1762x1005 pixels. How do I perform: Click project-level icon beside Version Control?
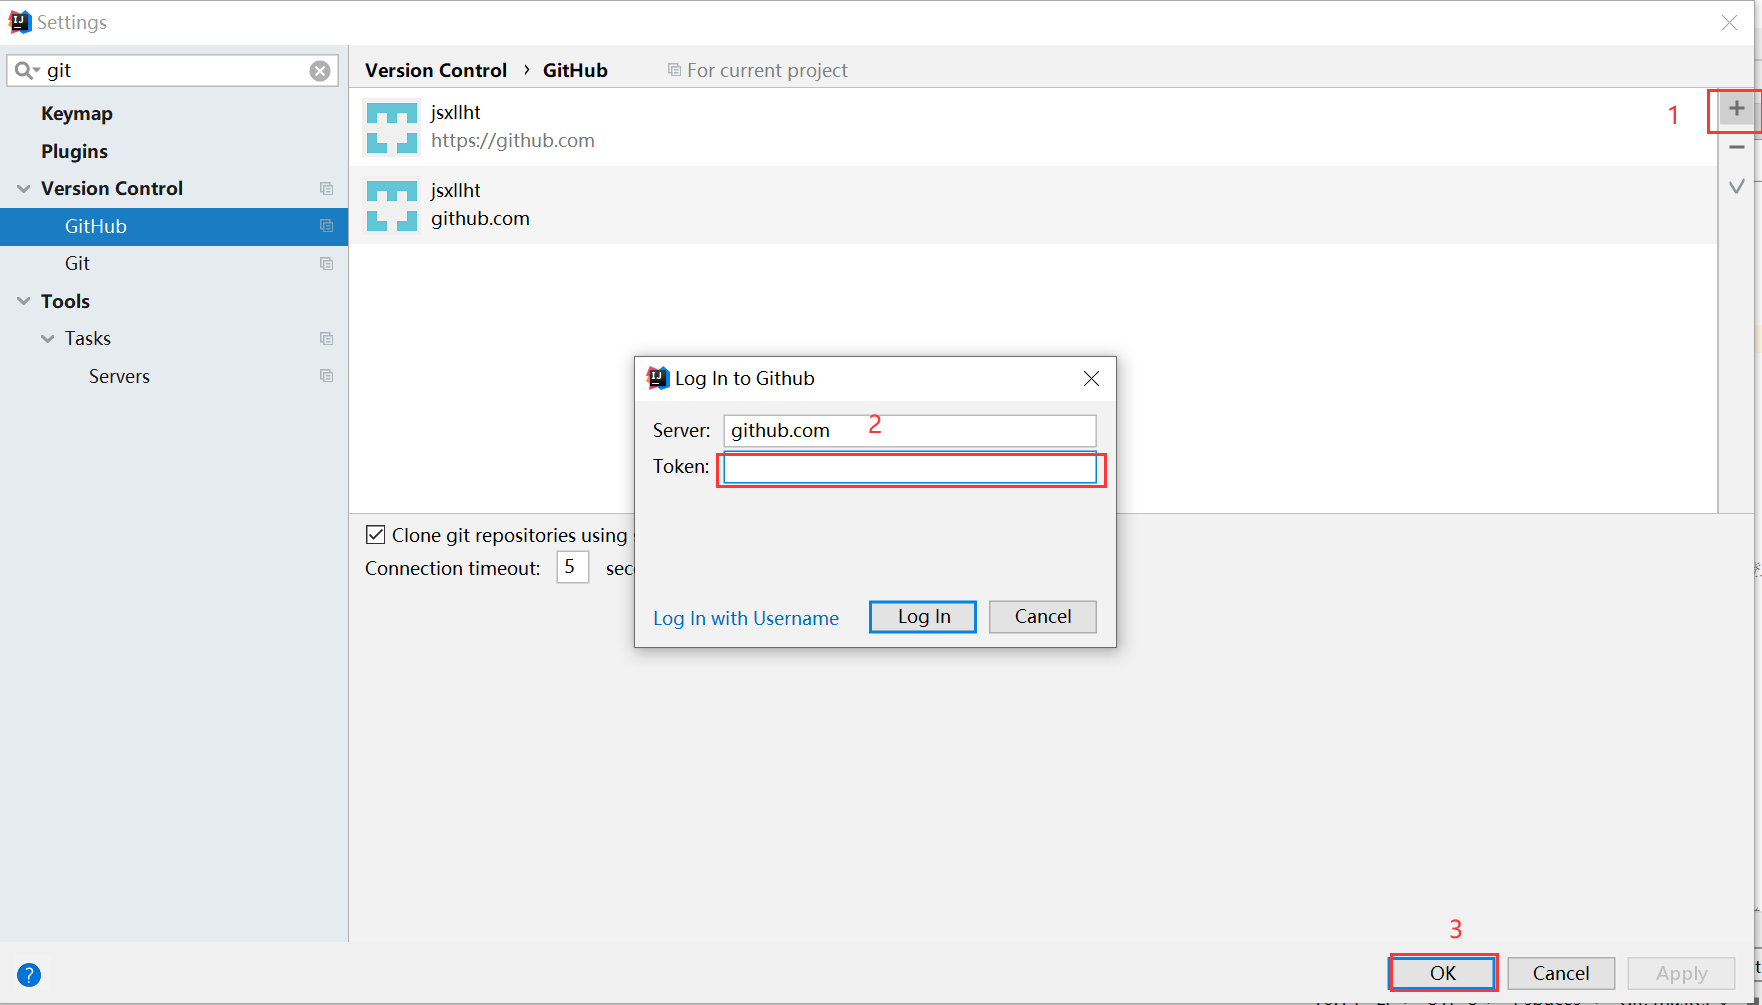pos(326,189)
